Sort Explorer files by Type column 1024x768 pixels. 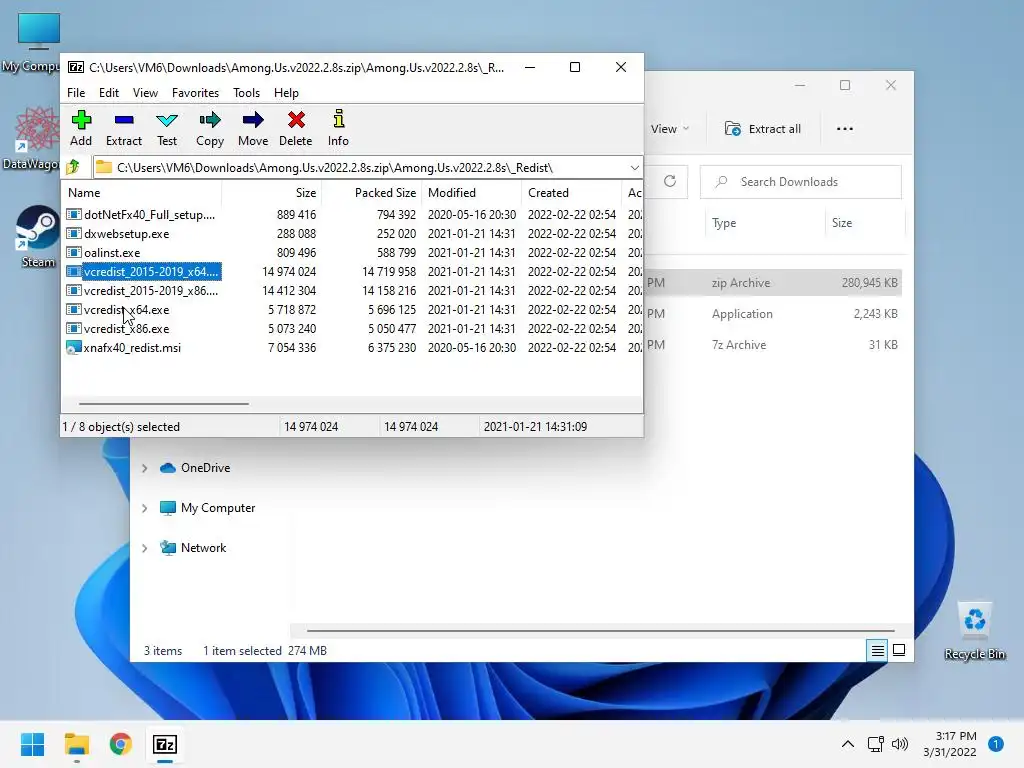765,223
